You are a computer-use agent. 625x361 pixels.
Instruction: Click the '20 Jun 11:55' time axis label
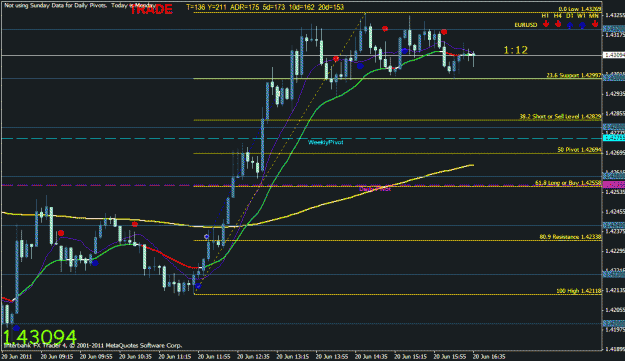(x=214, y=356)
